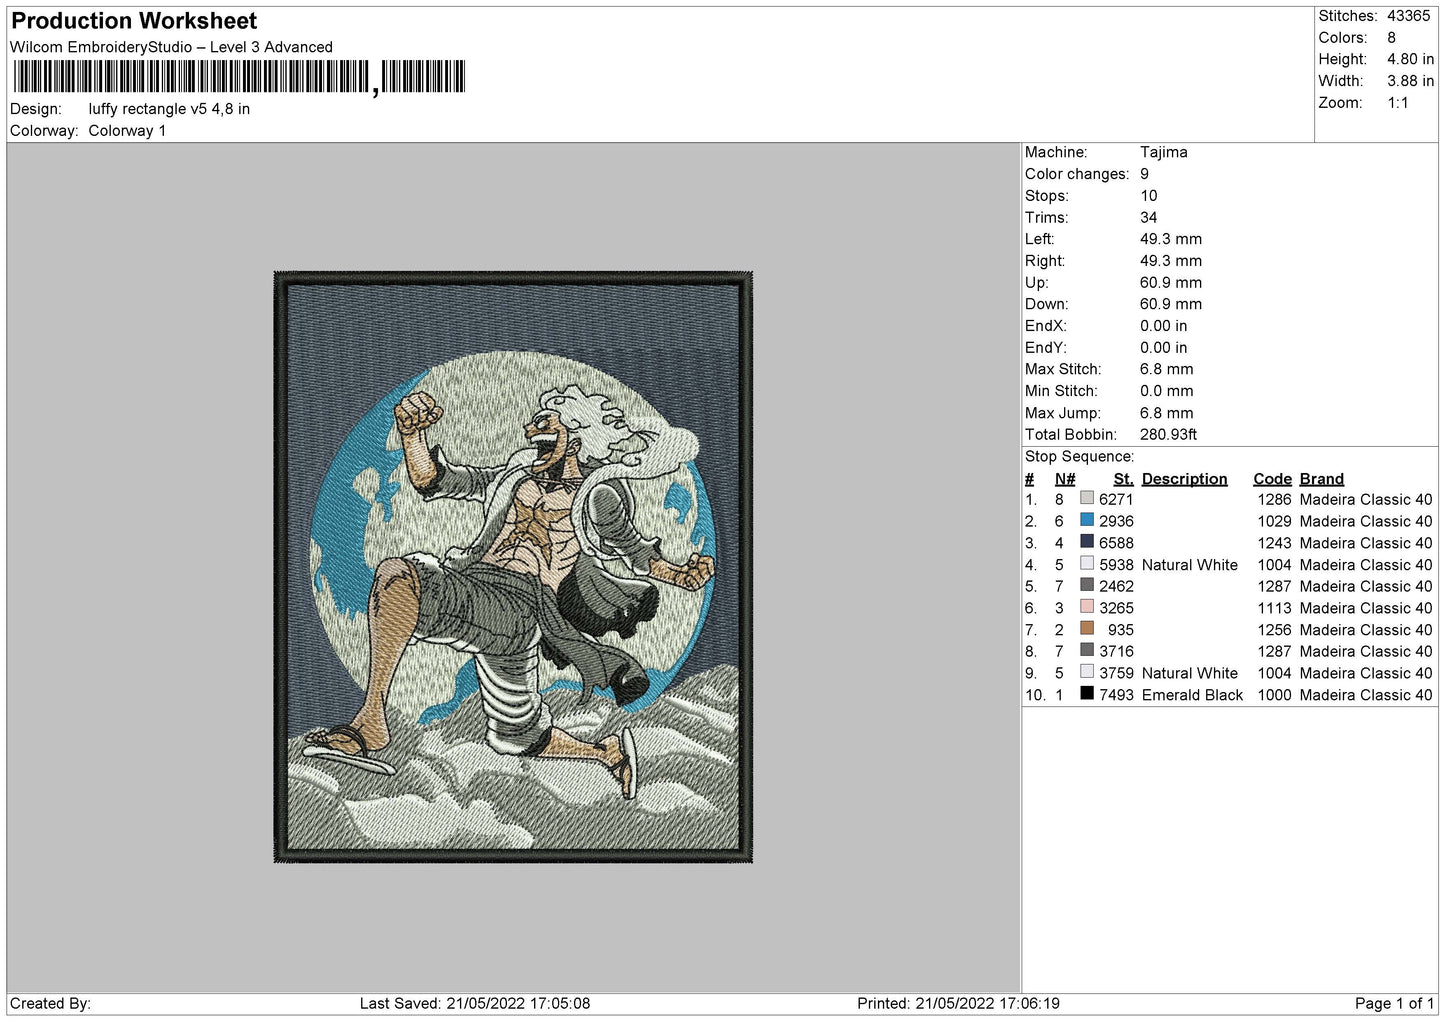Click the Emerald Black color chip
1445x1021 pixels.
1087,694
